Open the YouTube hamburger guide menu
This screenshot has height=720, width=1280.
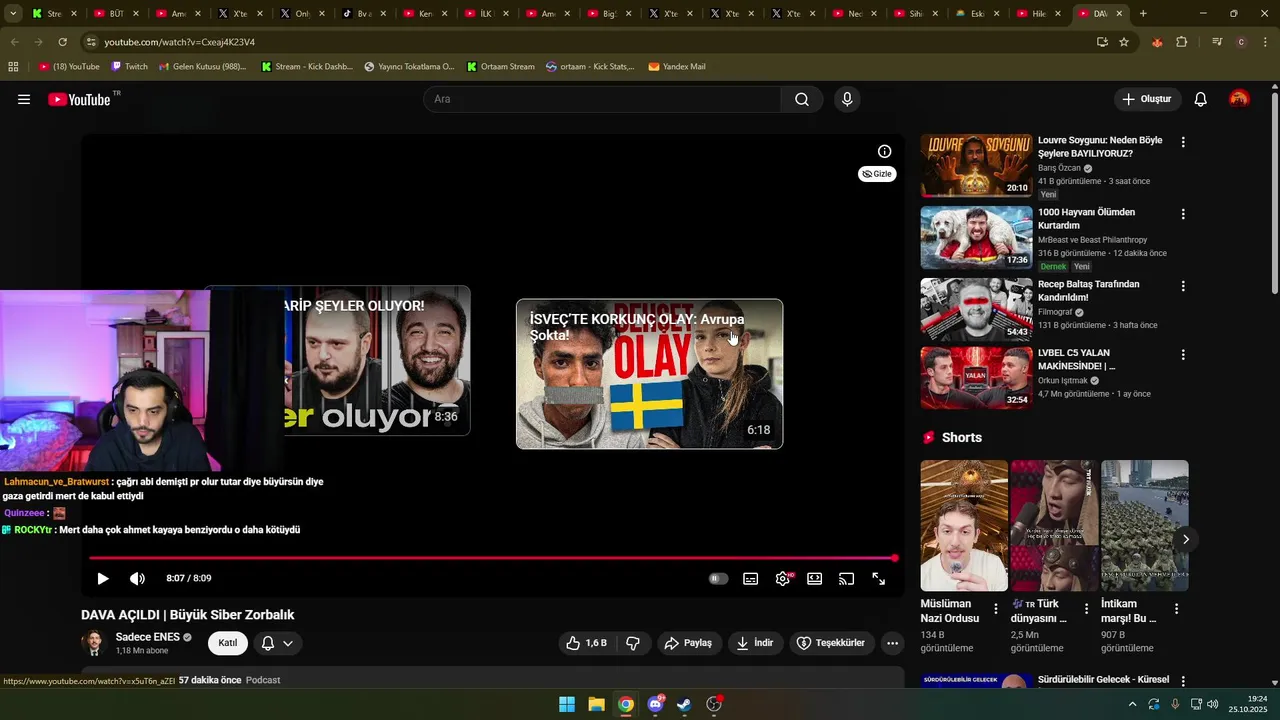24,99
